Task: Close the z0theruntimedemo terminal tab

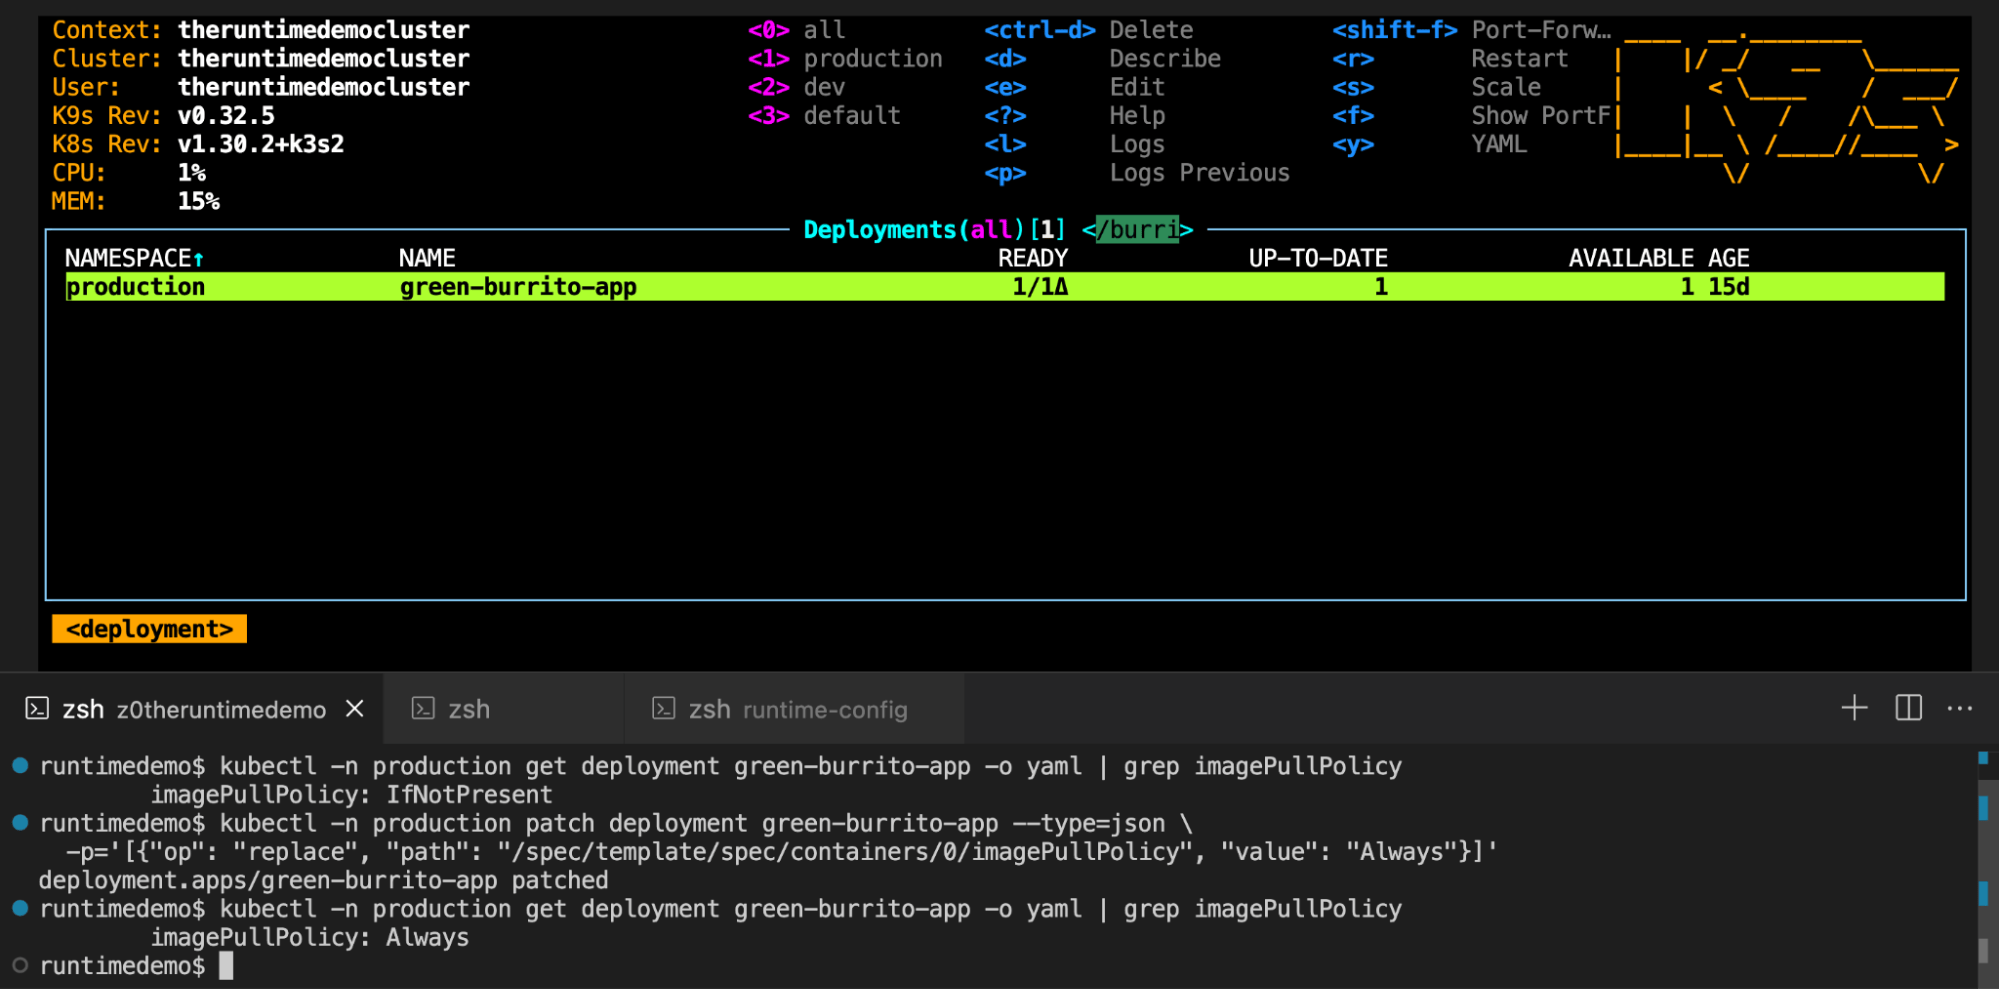Action: (354, 709)
